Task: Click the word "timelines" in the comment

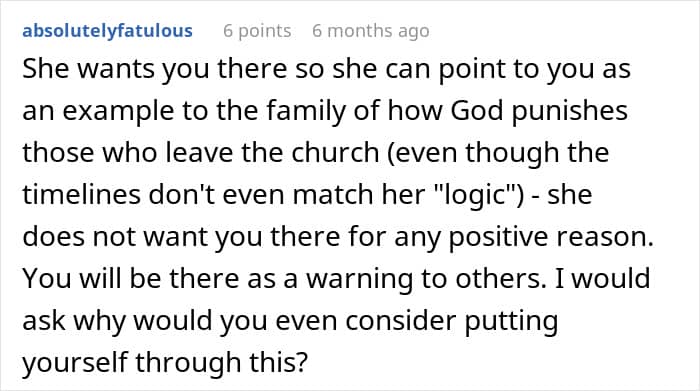Action: [82, 194]
